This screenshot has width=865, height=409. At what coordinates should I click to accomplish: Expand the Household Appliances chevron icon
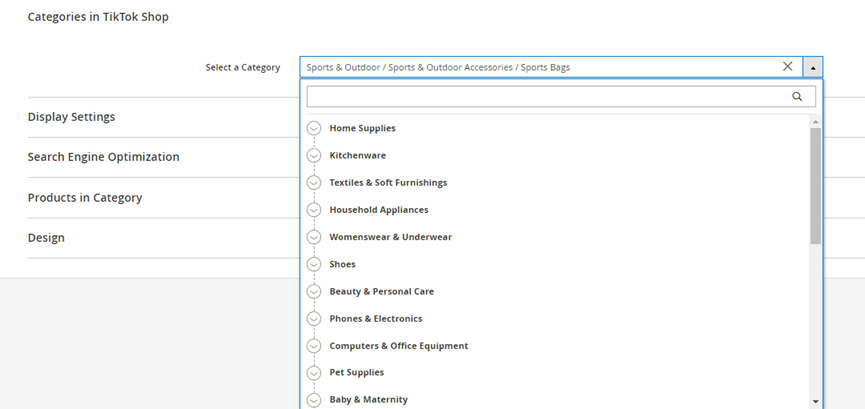(314, 210)
